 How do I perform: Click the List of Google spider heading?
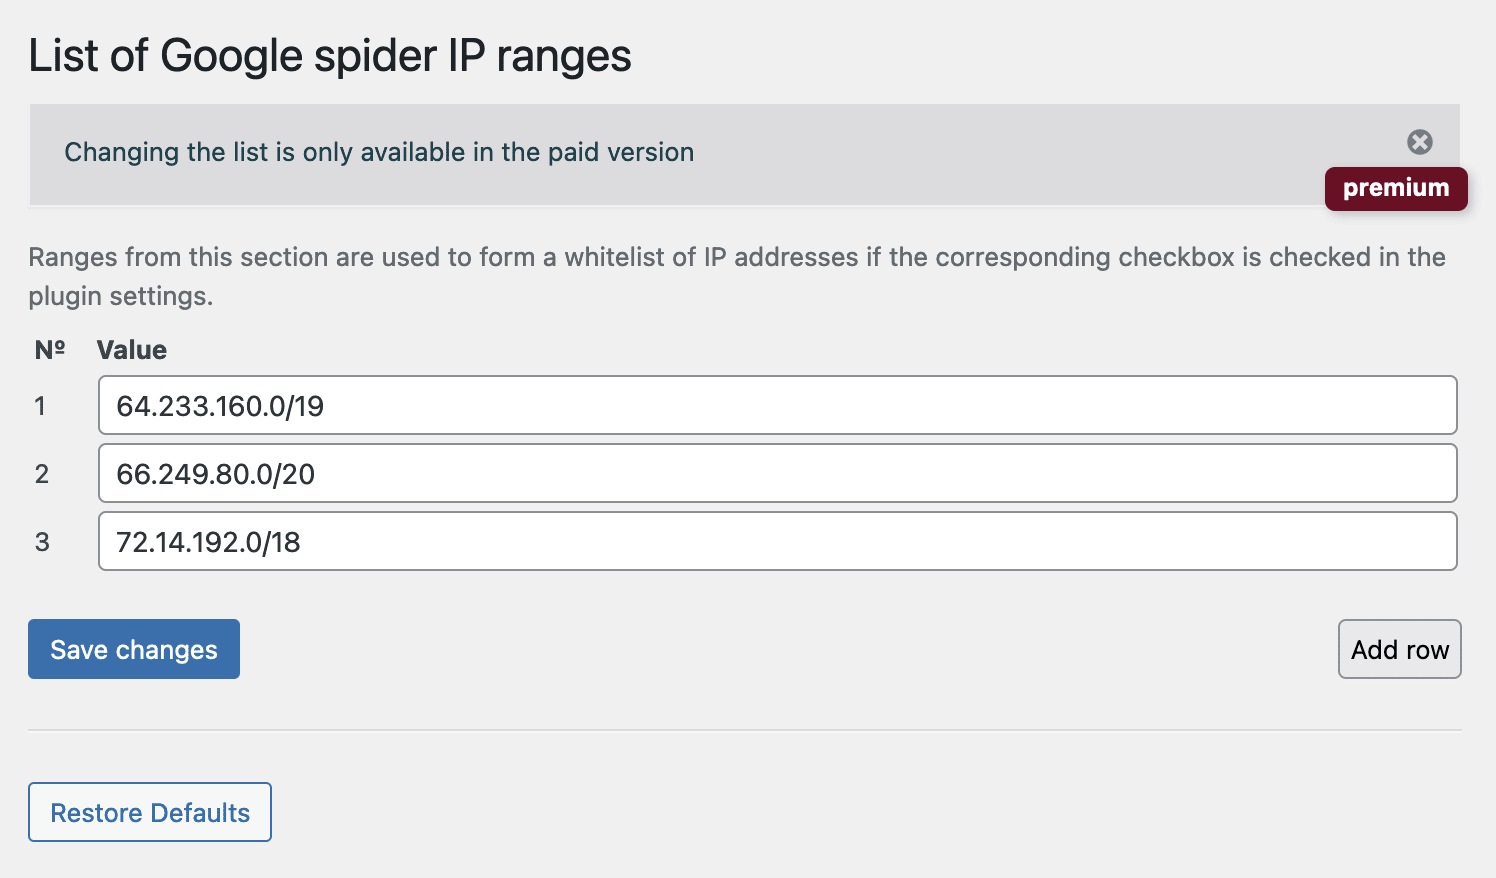click(x=329, y=56)
